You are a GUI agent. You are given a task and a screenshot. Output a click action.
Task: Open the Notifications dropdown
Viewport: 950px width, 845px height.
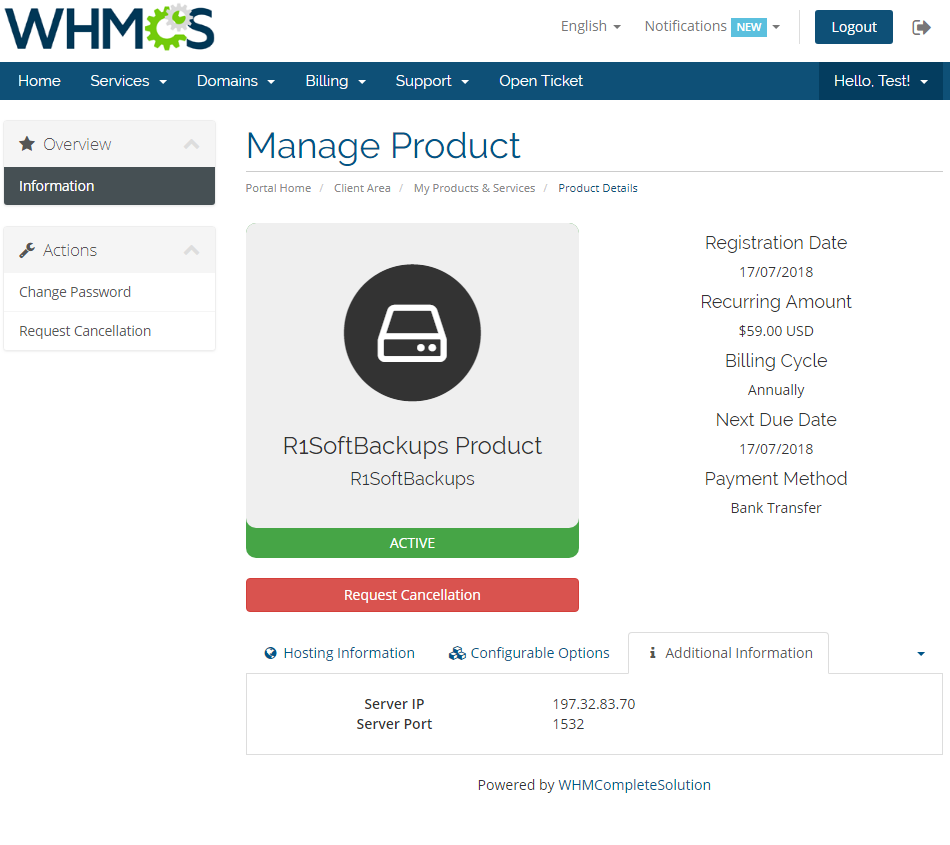[x=712, y=27]
